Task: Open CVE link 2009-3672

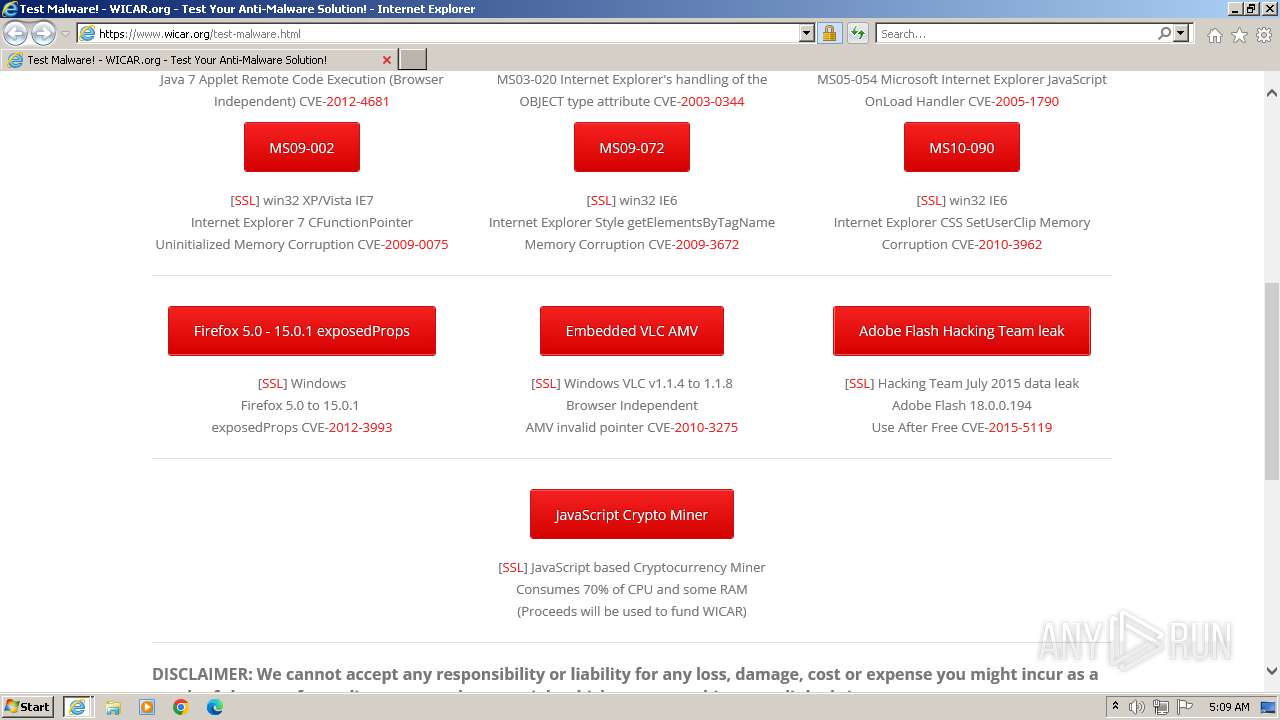Action: 707,244
